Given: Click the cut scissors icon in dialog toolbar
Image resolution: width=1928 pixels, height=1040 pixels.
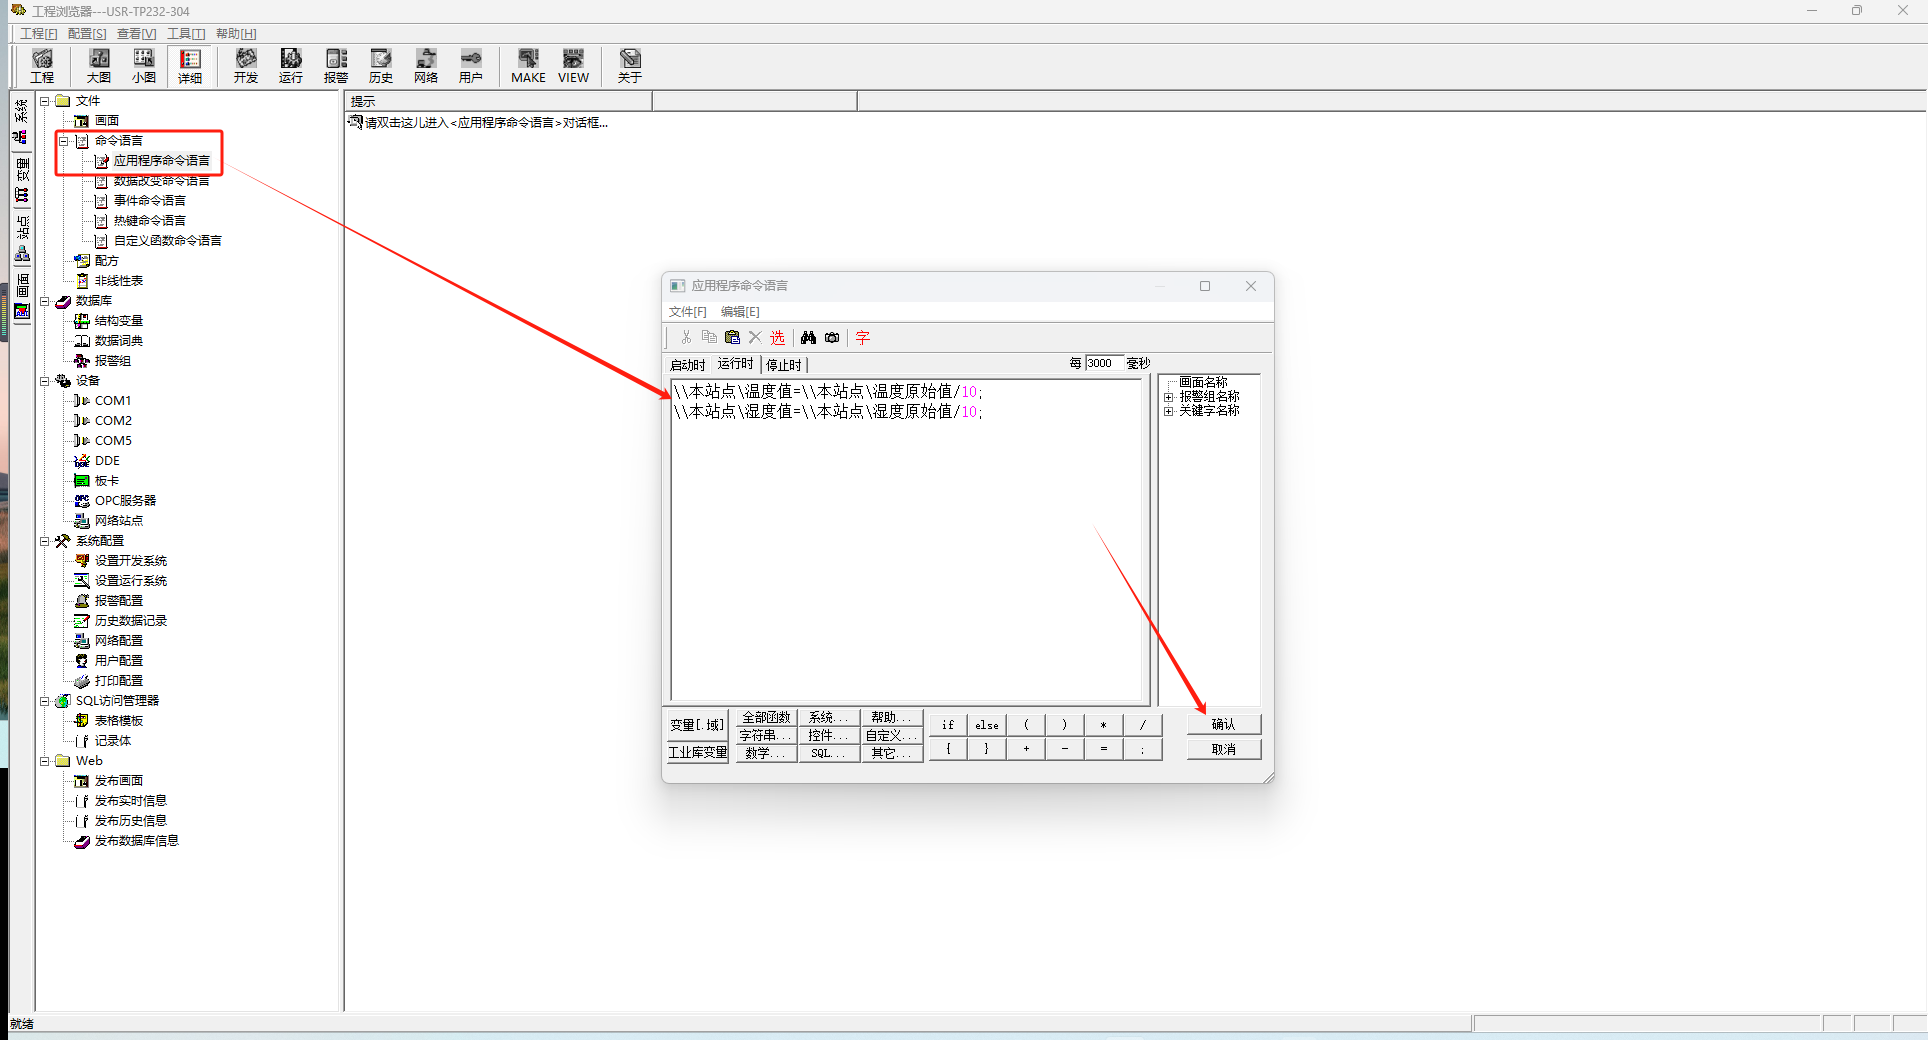Looking at the screenshot, I should click(x=686, y=338).
